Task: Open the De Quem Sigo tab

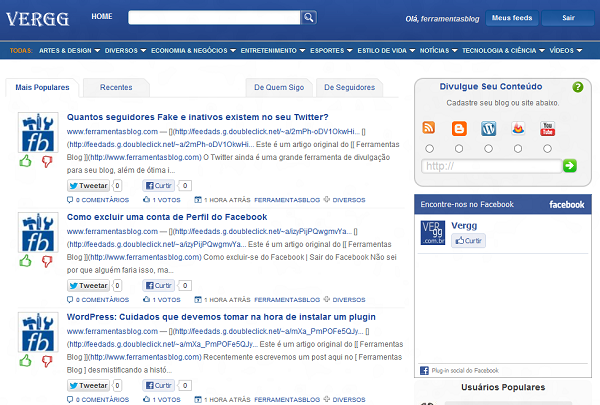Action: tap(279, 88)
